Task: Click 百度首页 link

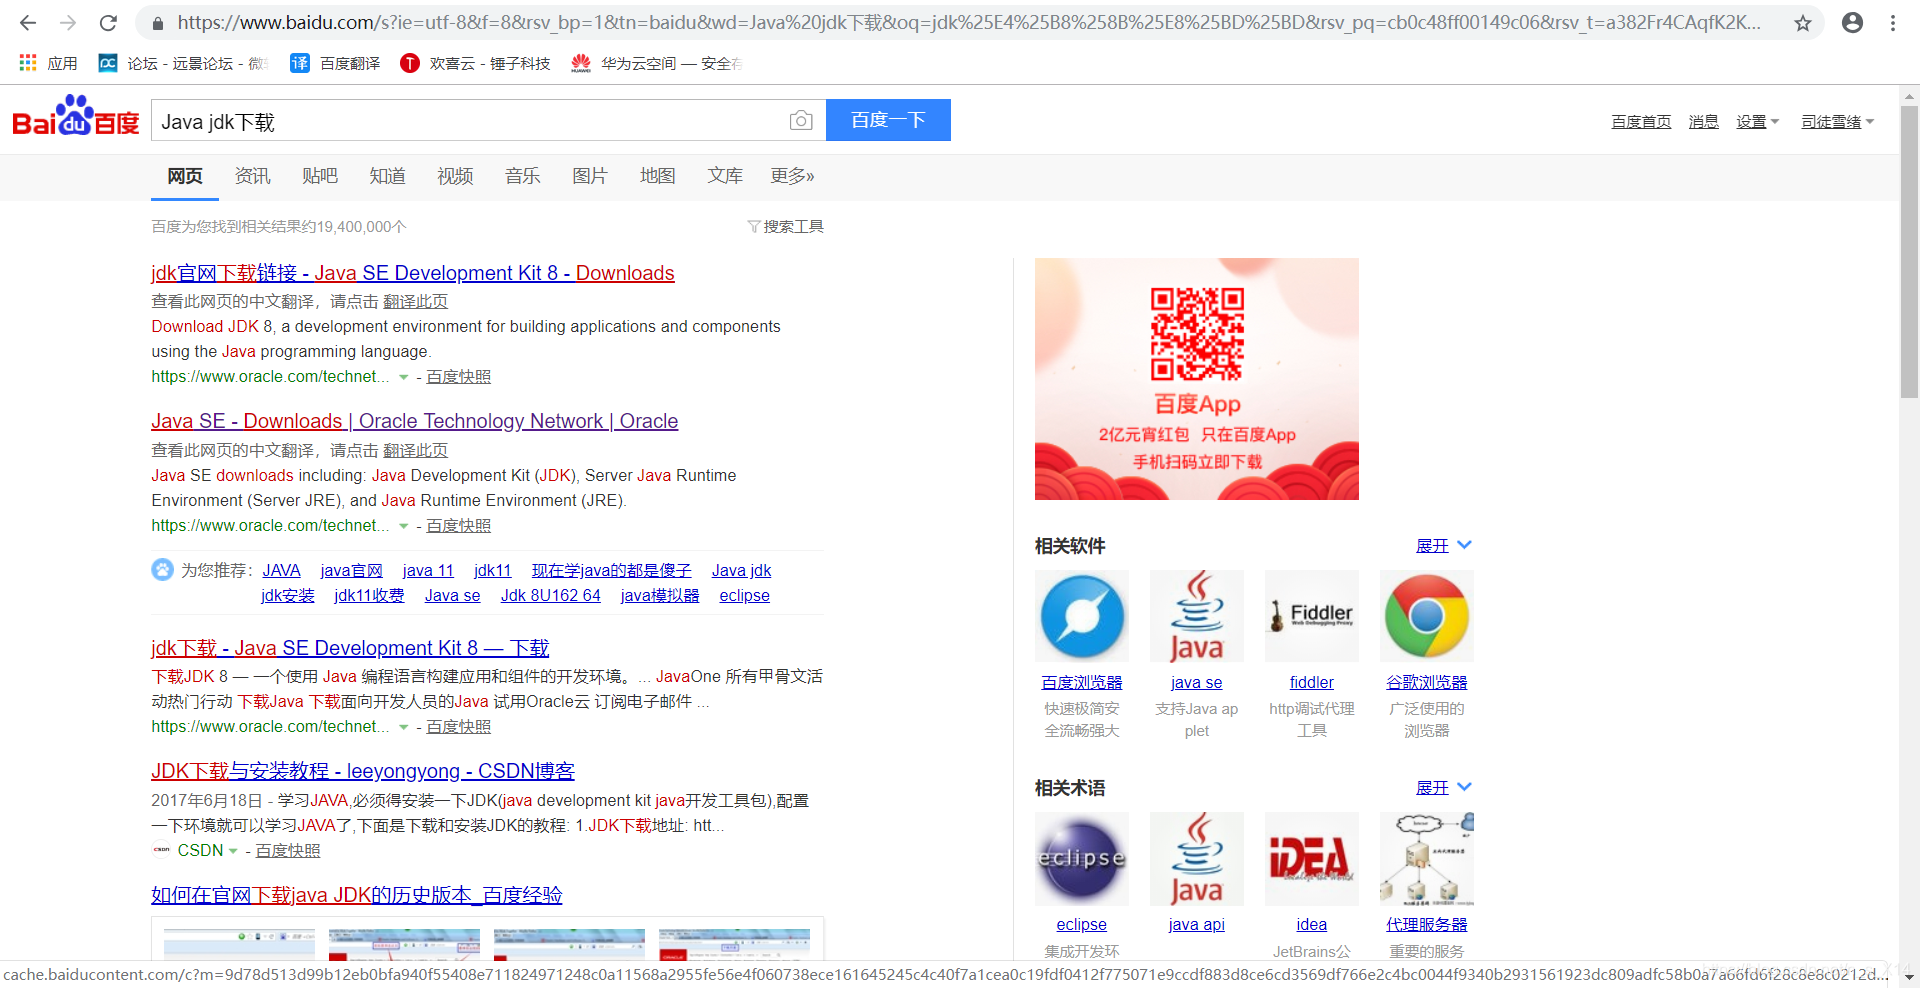Action: [1641, 122]
